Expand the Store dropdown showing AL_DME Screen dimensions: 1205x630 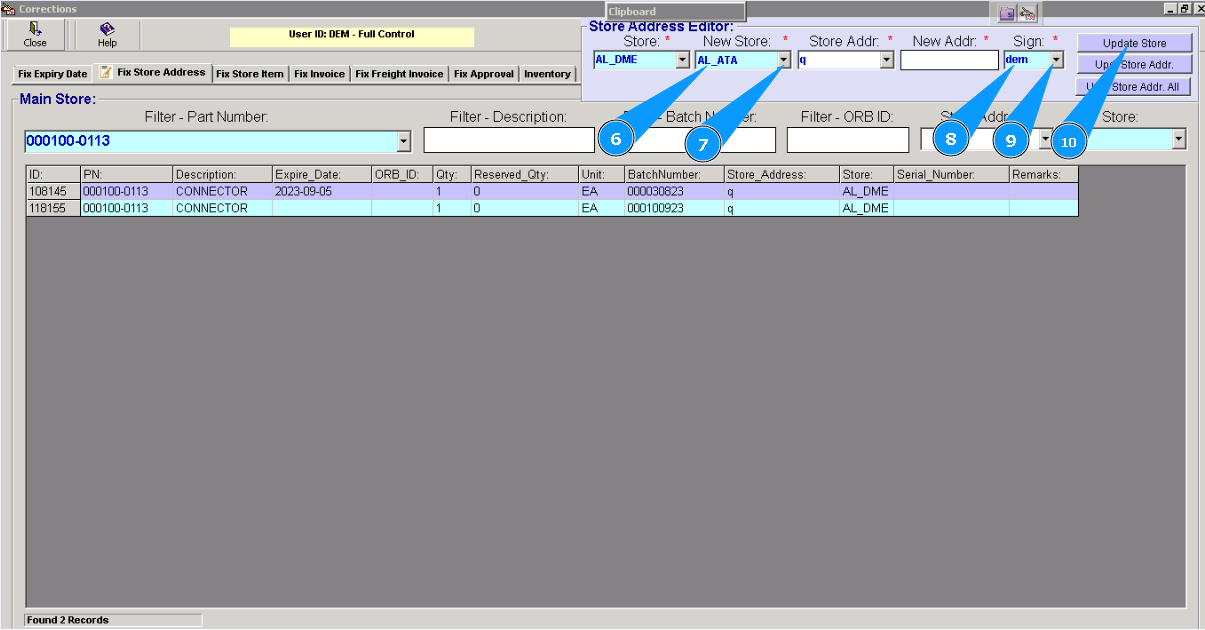tap(683, 60)
